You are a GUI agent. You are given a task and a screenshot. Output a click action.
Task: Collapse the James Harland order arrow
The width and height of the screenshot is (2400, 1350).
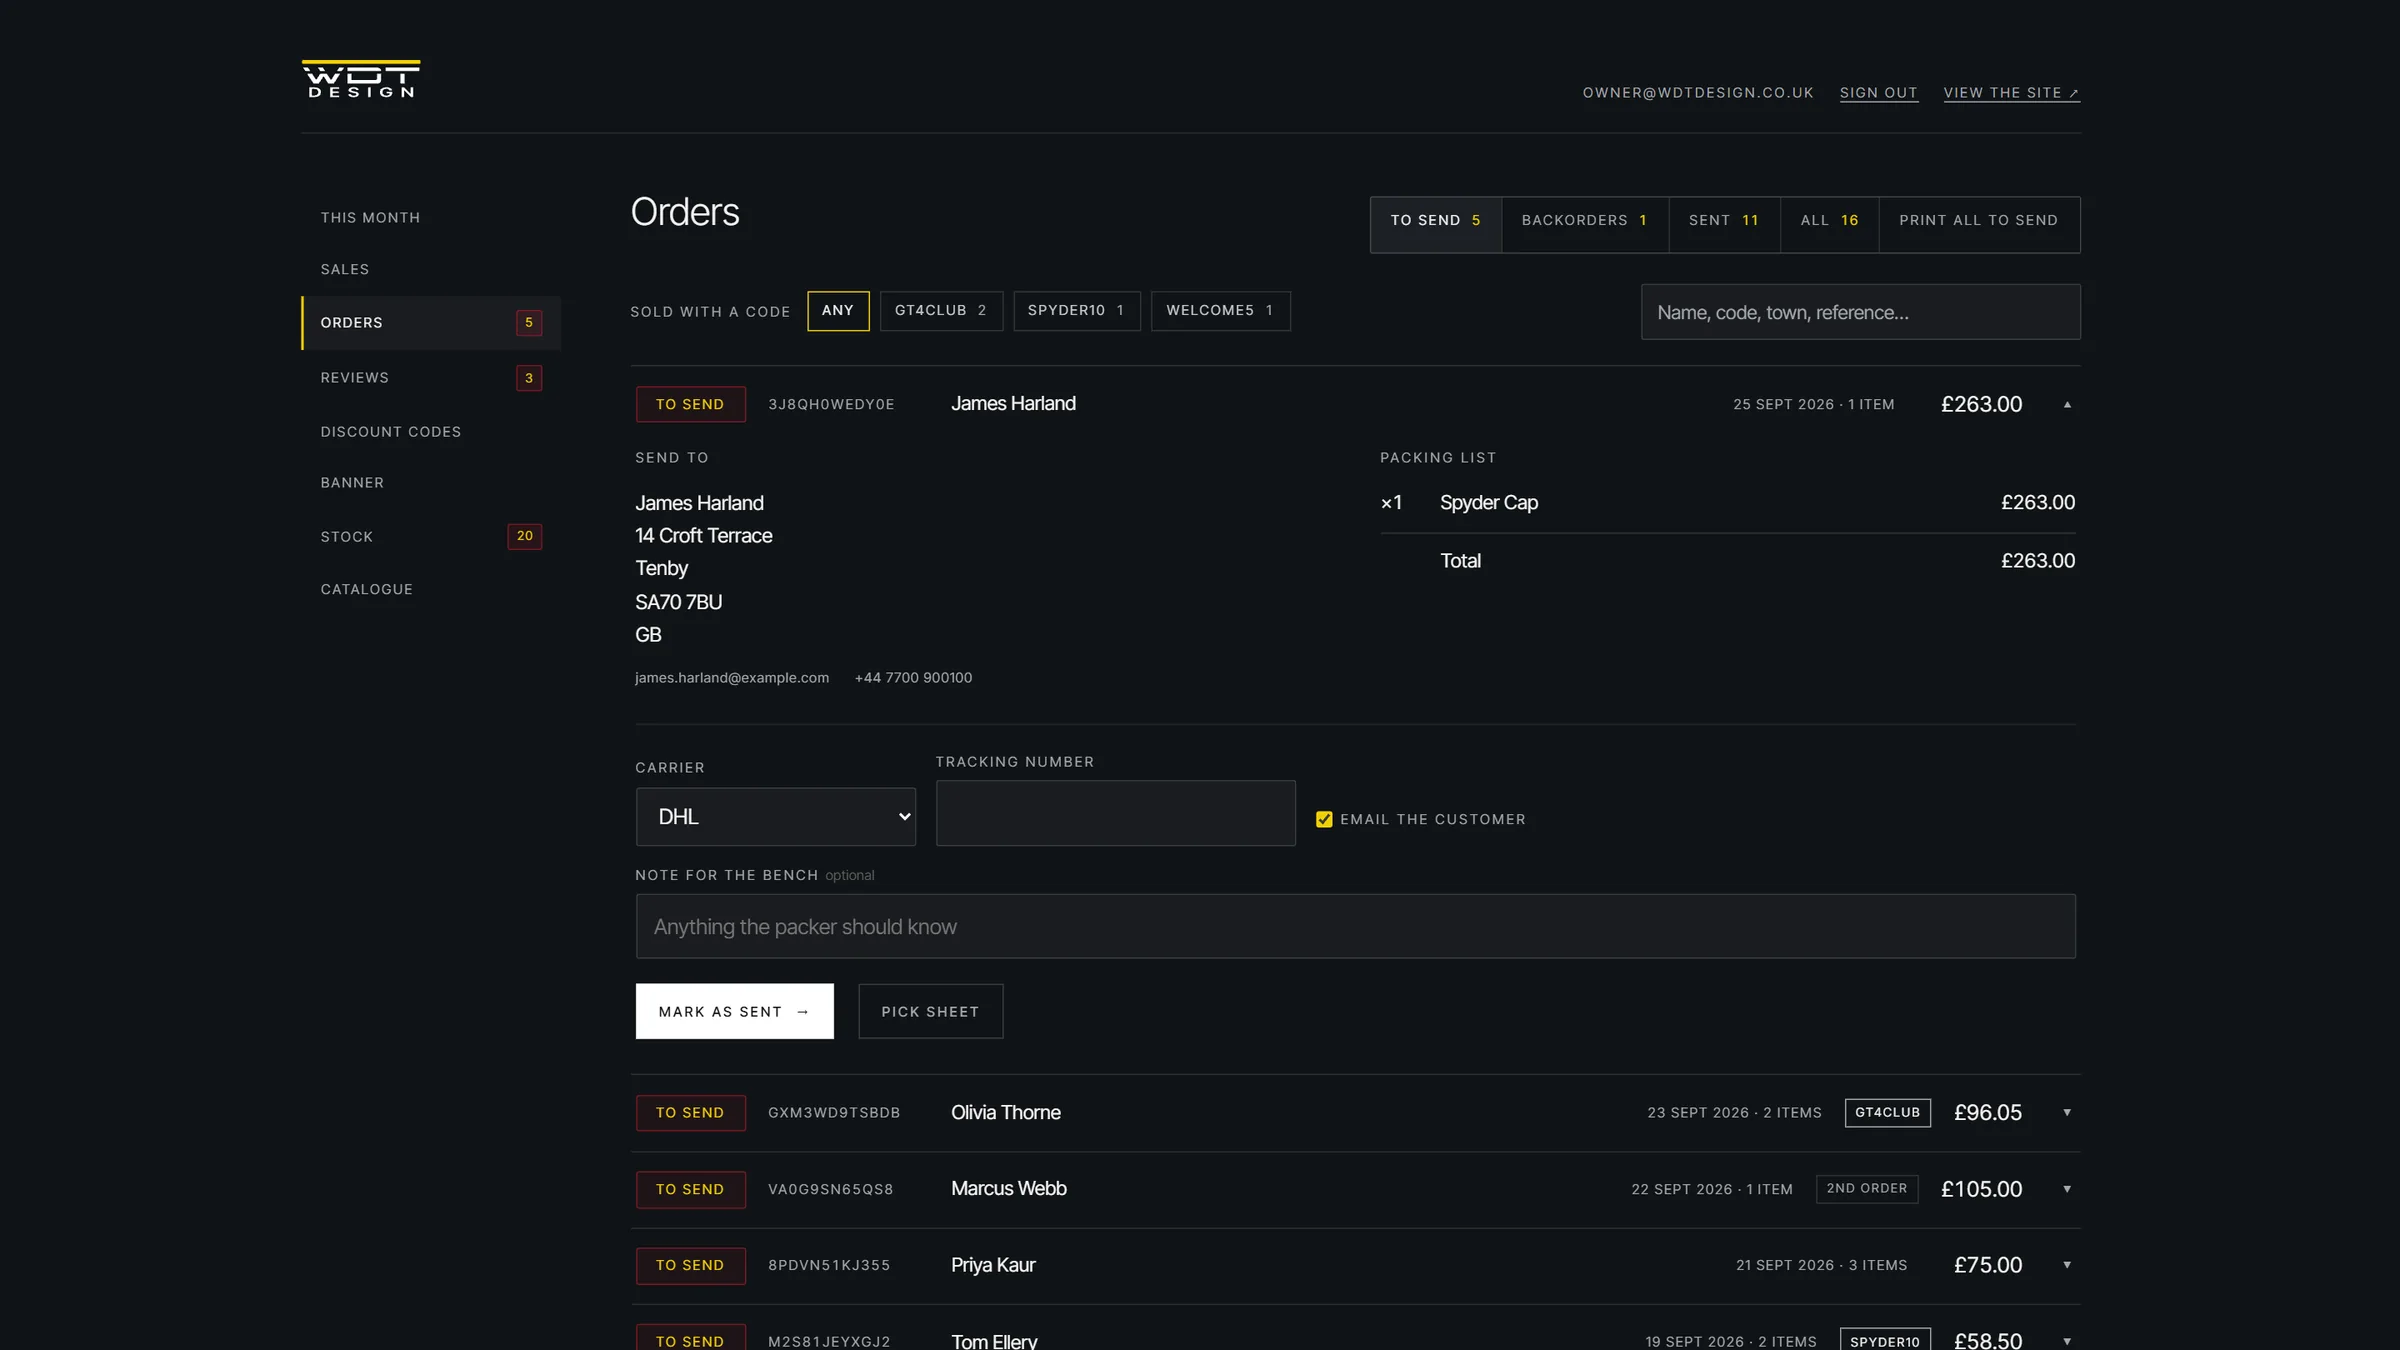pyautogui.click(x=2067, y=404)
